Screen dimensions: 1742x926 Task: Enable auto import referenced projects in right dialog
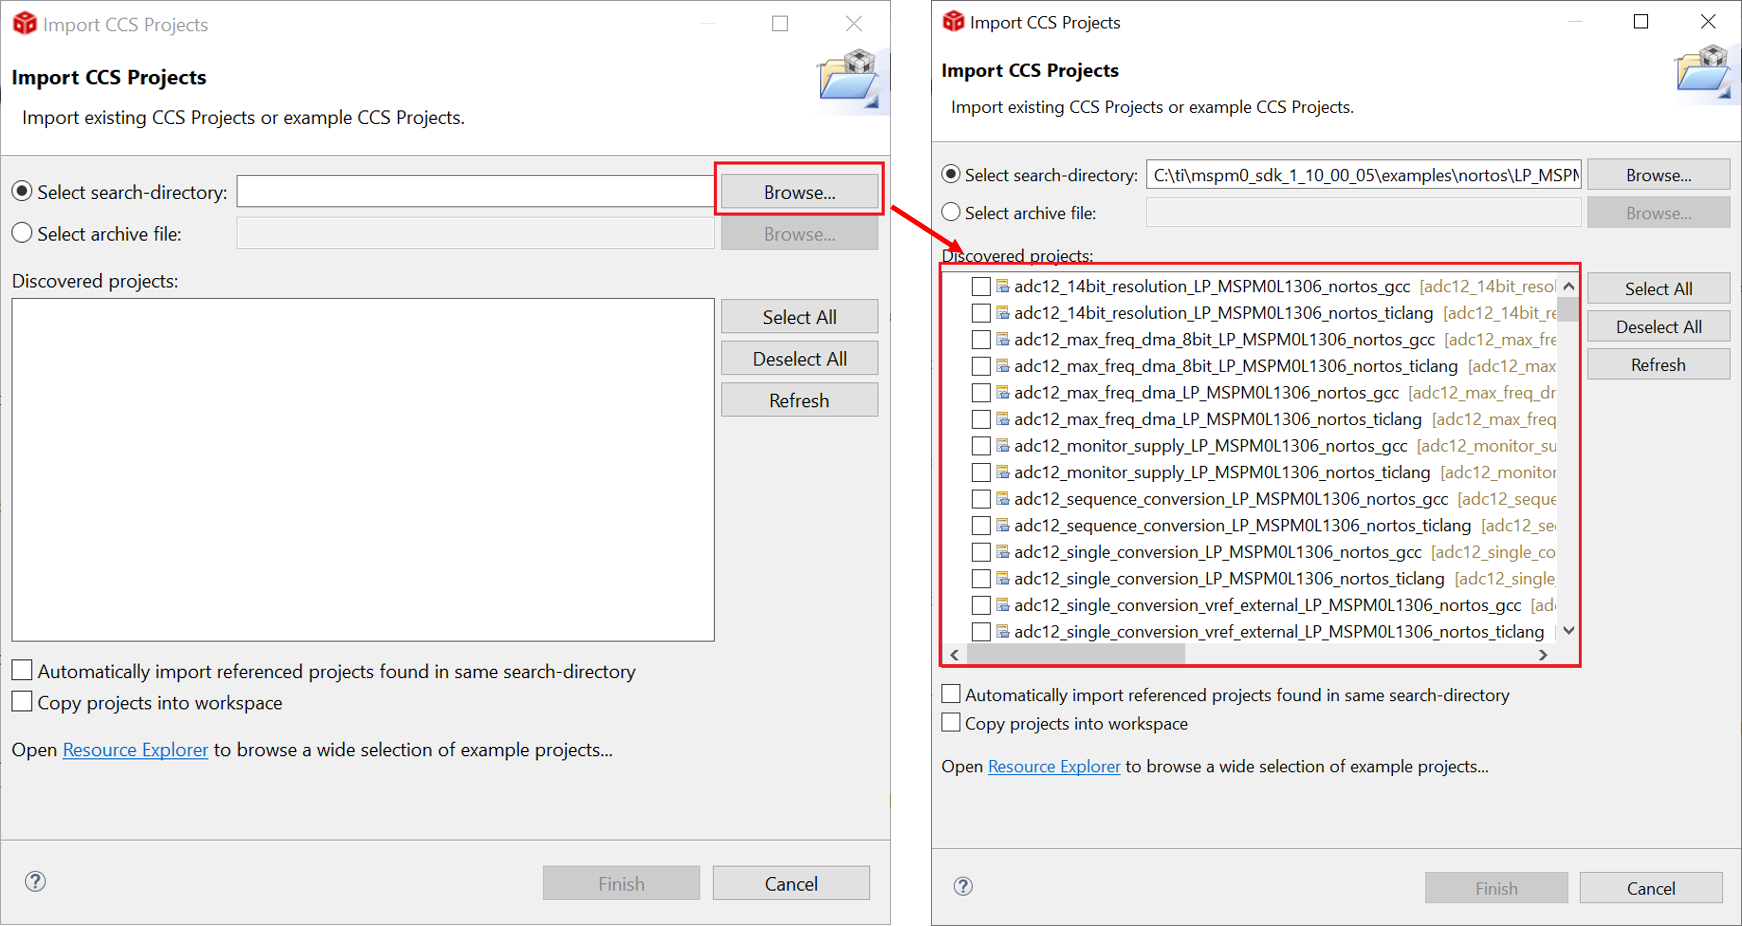tap(951, 694)
